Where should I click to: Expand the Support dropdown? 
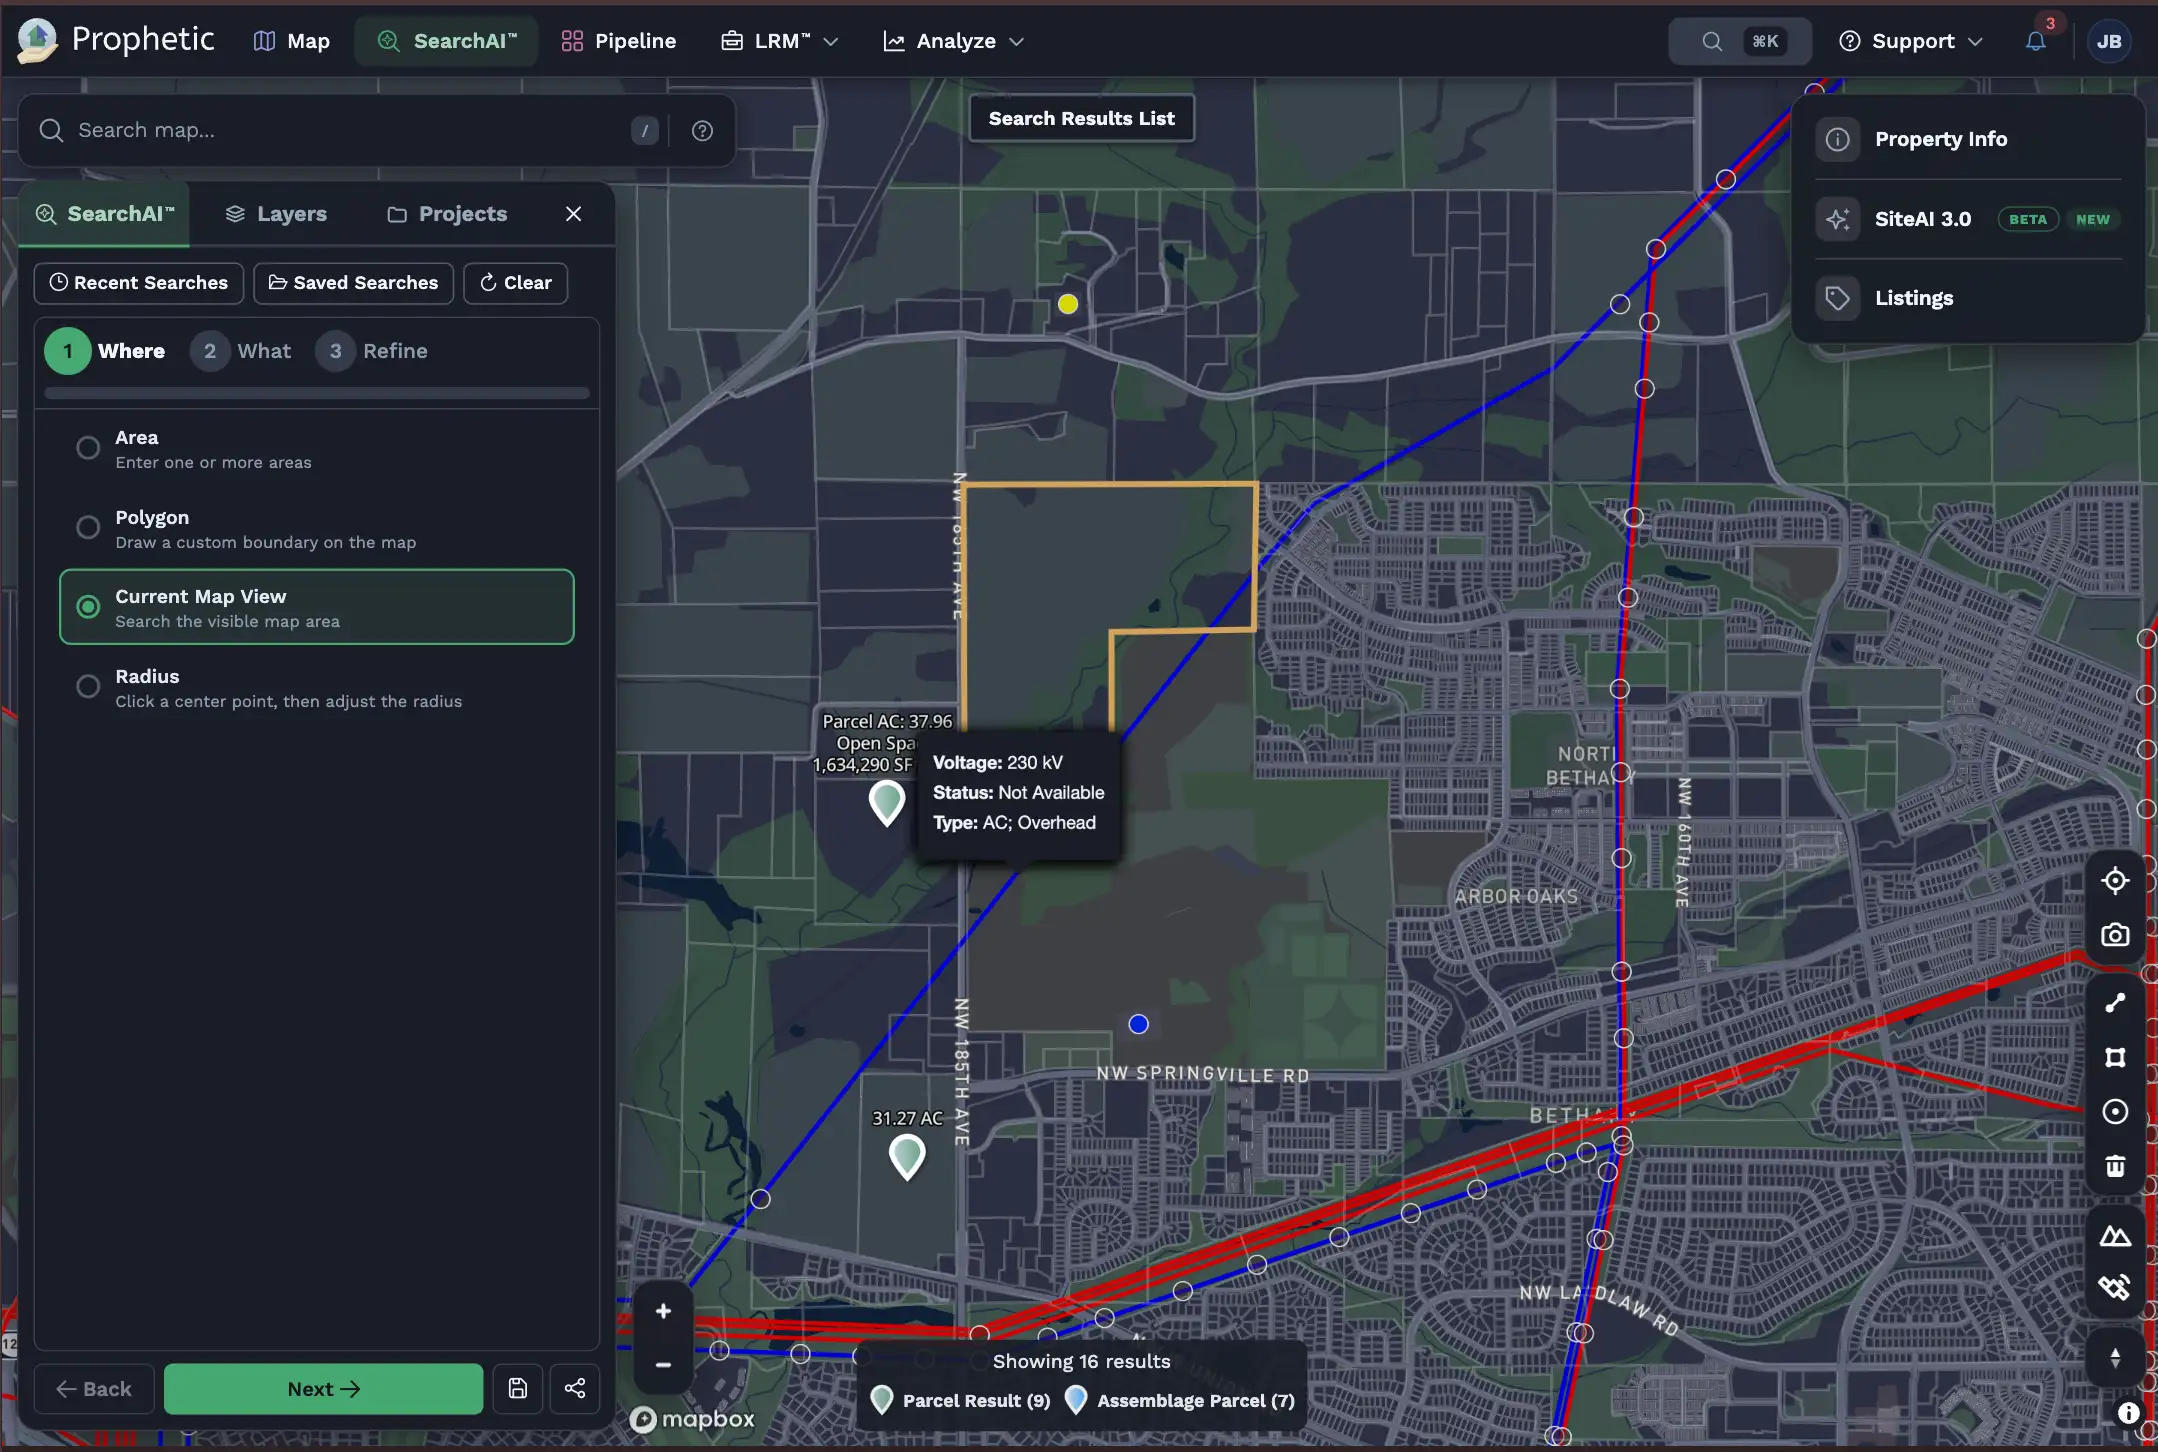point(1910,41)
